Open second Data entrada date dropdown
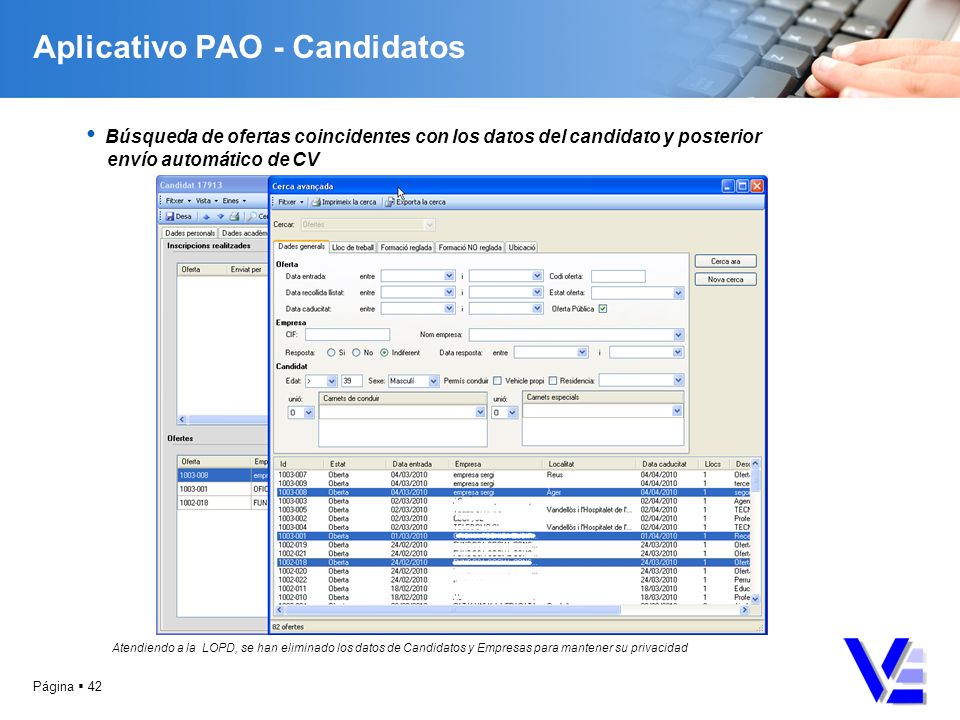This screenshot has height=720, width=960. 537,276
